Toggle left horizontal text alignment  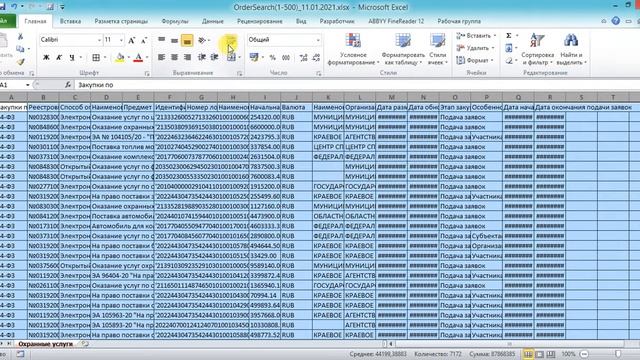tap(162, 58)
